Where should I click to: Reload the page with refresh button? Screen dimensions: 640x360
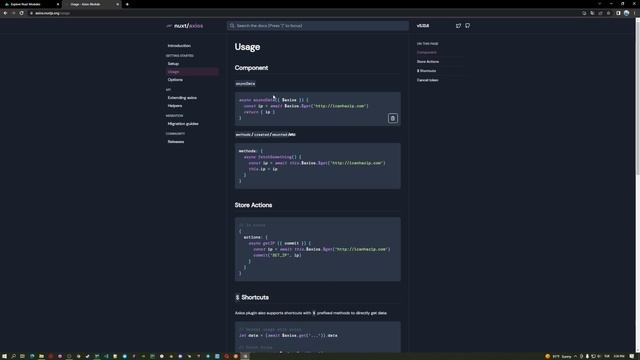(x=22, y=13)
